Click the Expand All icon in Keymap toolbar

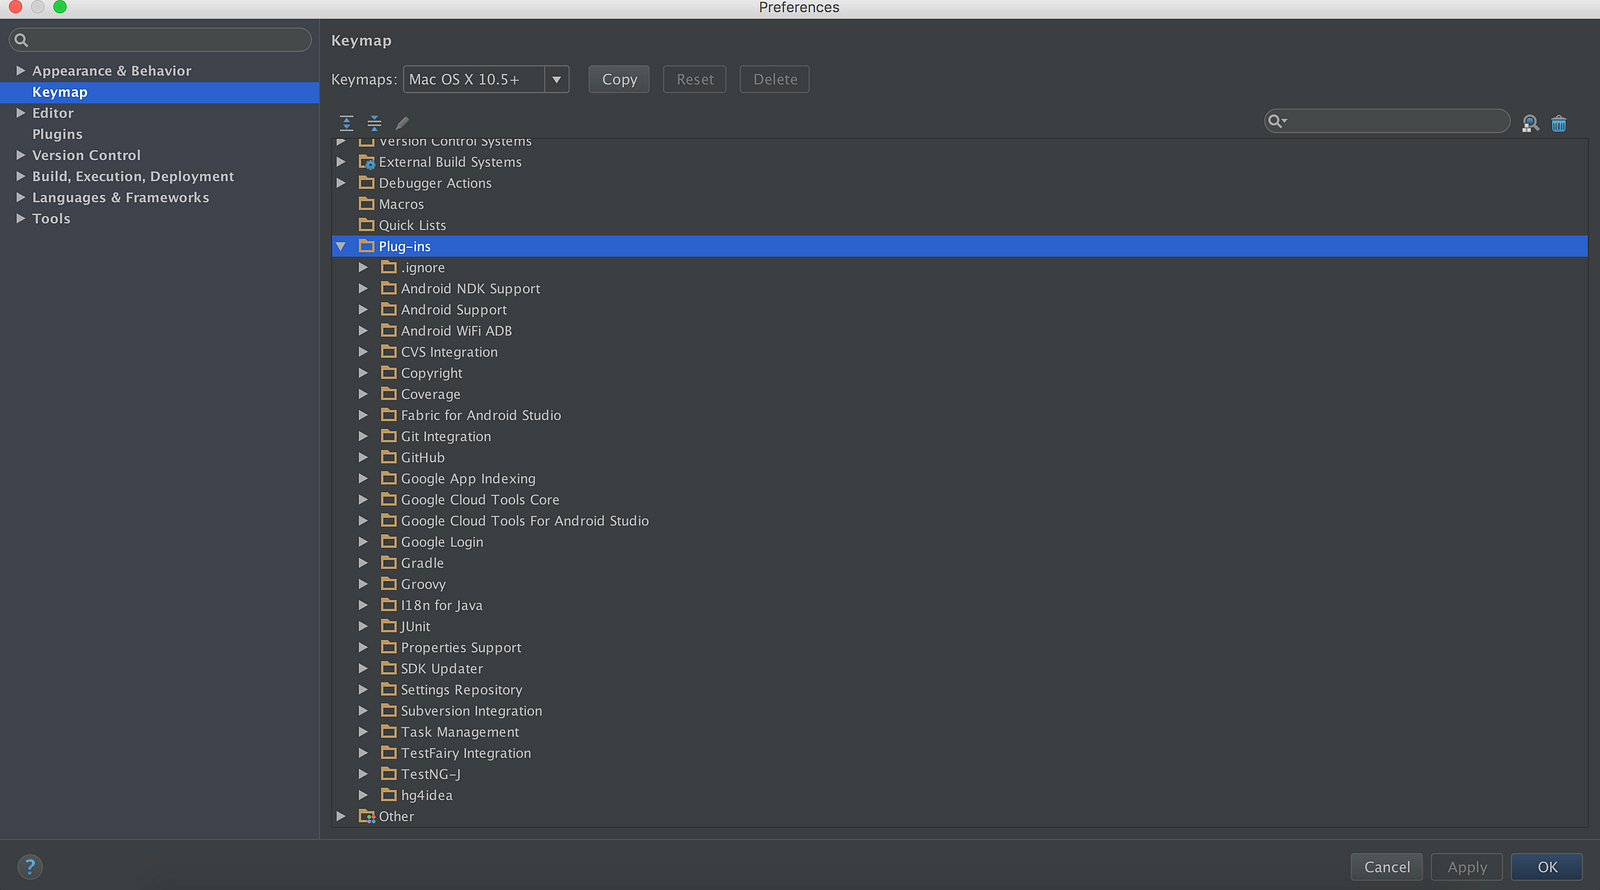346,123
